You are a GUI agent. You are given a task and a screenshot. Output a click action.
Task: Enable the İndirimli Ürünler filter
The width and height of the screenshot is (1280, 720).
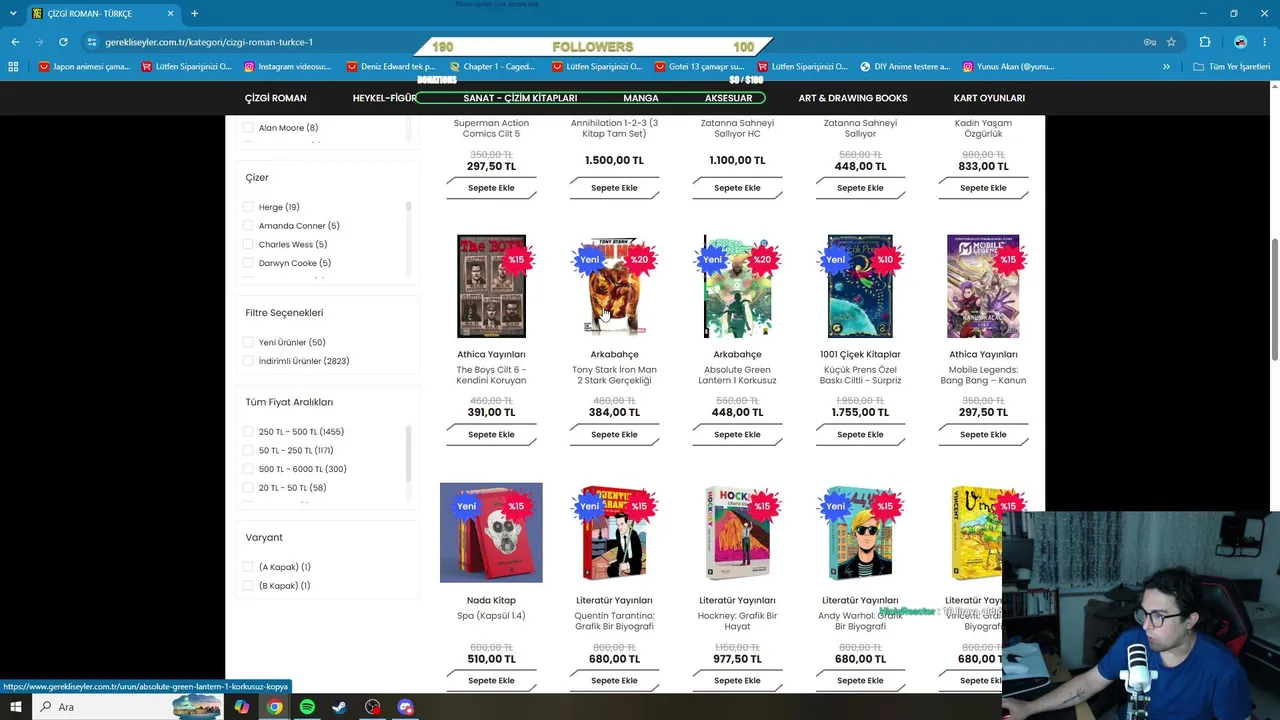(248, 361)
